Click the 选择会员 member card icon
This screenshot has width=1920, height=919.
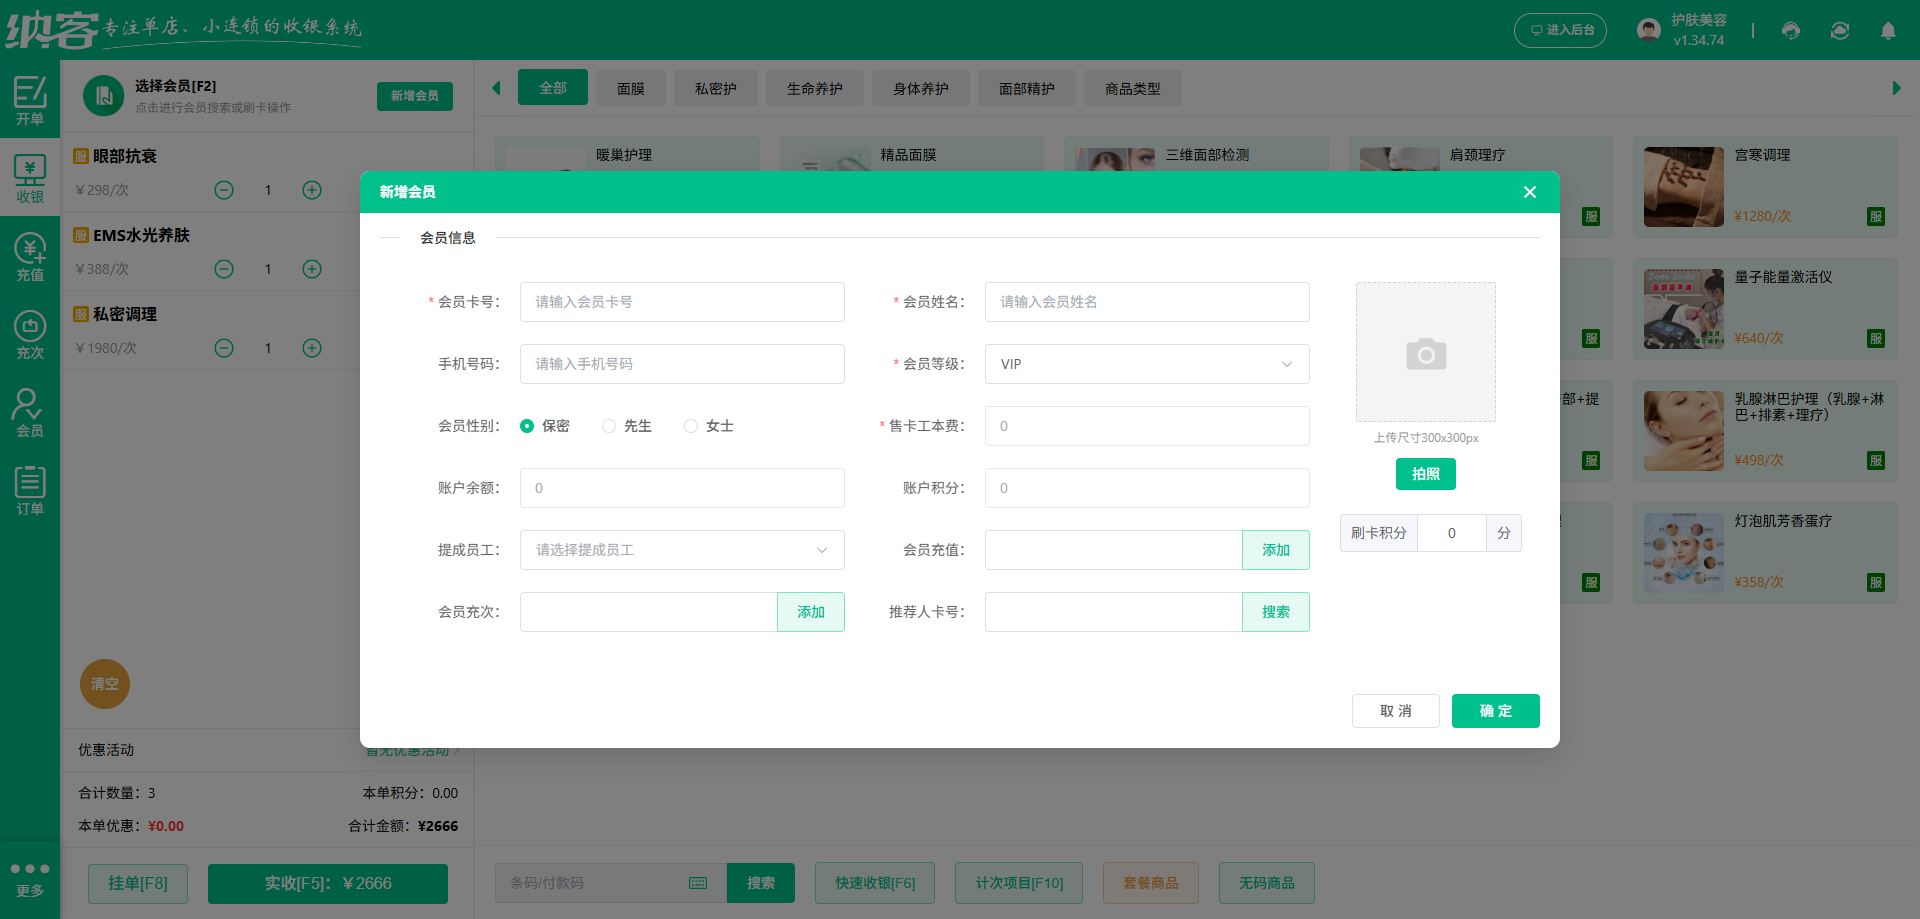103,96
